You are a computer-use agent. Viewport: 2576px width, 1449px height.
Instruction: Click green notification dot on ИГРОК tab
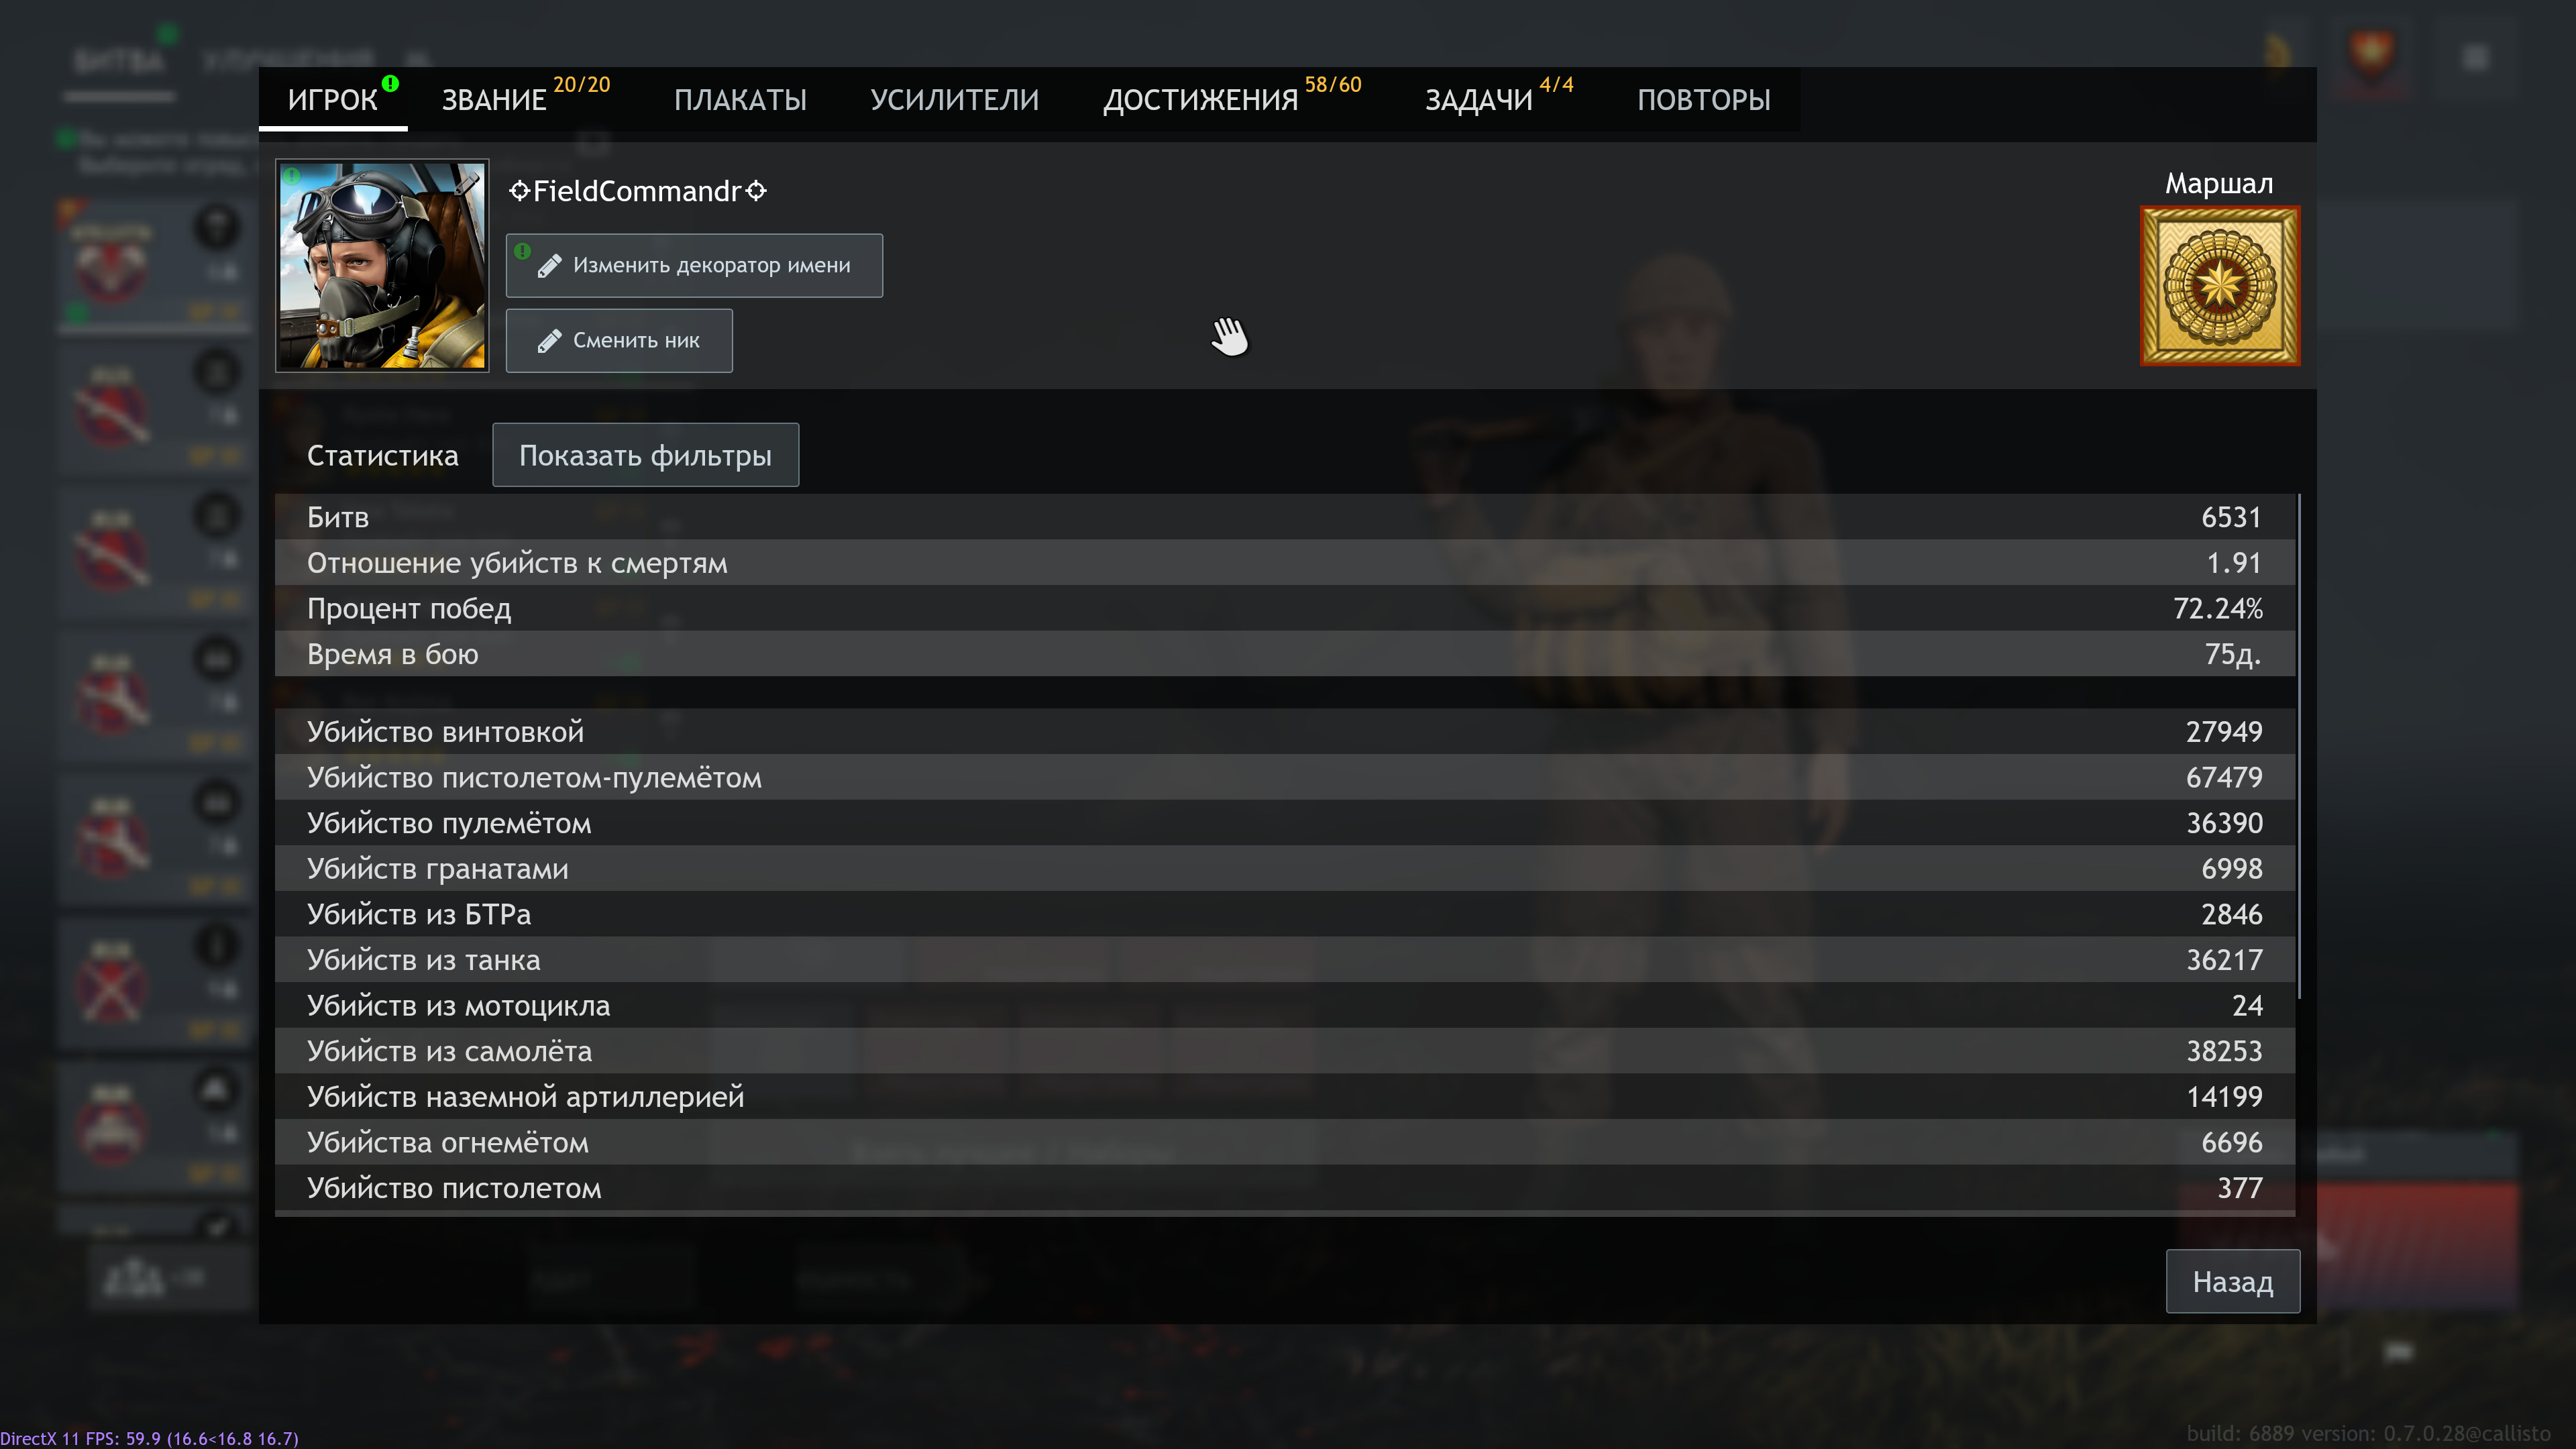390,84
